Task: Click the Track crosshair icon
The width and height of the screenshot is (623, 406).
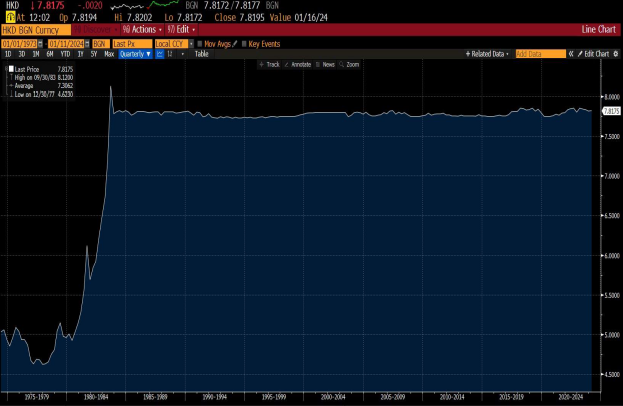Action: click(x=261, y=64)
